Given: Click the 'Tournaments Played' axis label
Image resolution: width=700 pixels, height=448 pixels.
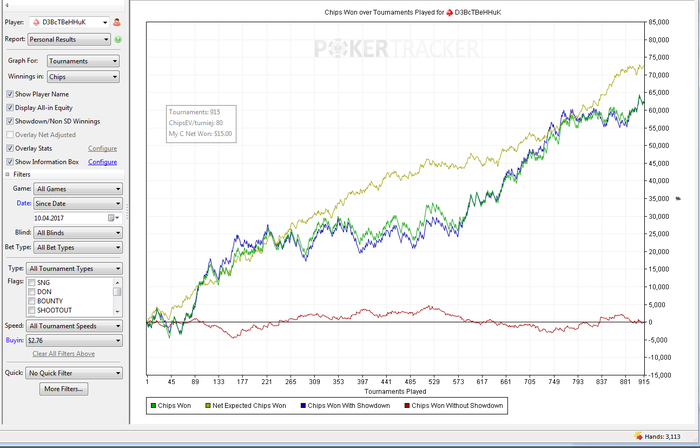Looking at the screenshot, I should (x=395, y=391).
